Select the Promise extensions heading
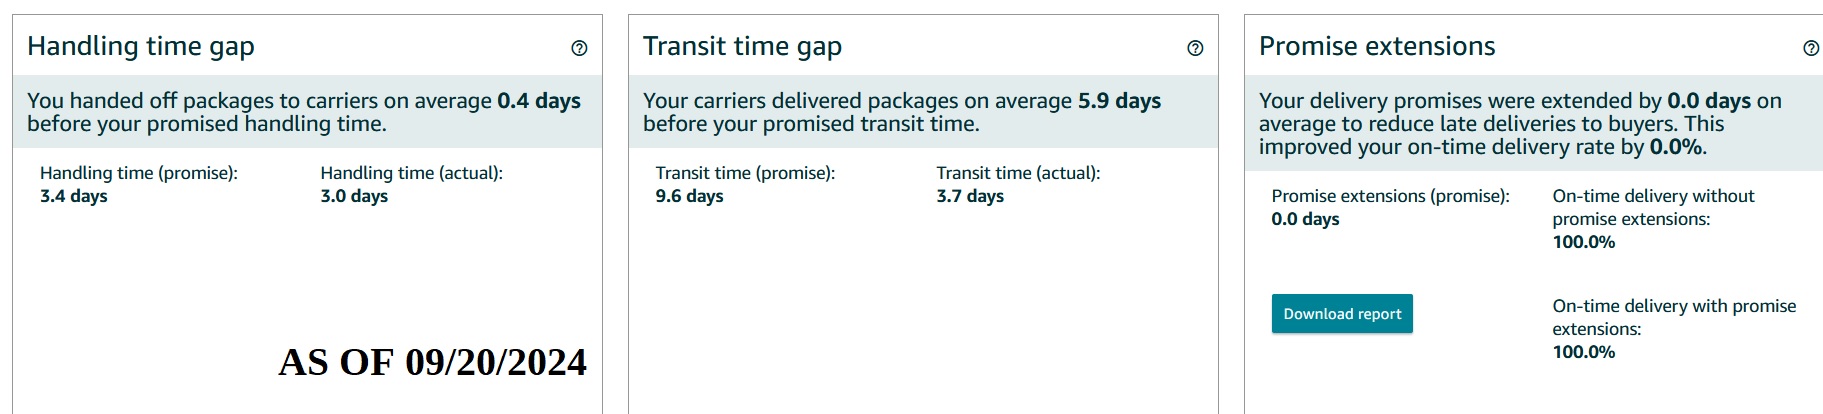 (x=1377, y=47)
